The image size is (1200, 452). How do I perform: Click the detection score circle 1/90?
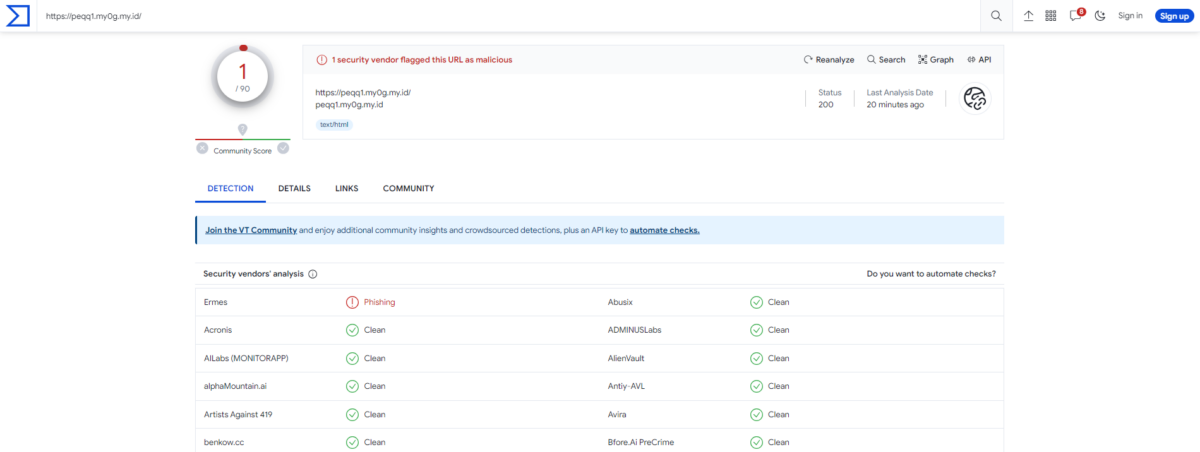pos(243,76)
